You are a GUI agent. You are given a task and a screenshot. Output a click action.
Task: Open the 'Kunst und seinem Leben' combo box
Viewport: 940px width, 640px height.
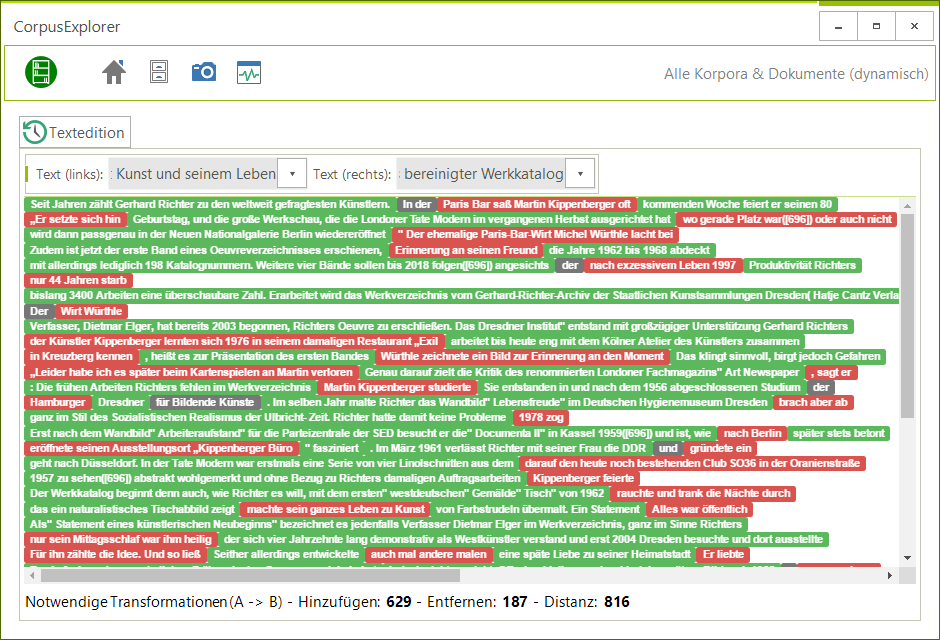click(x=195, y=174)
